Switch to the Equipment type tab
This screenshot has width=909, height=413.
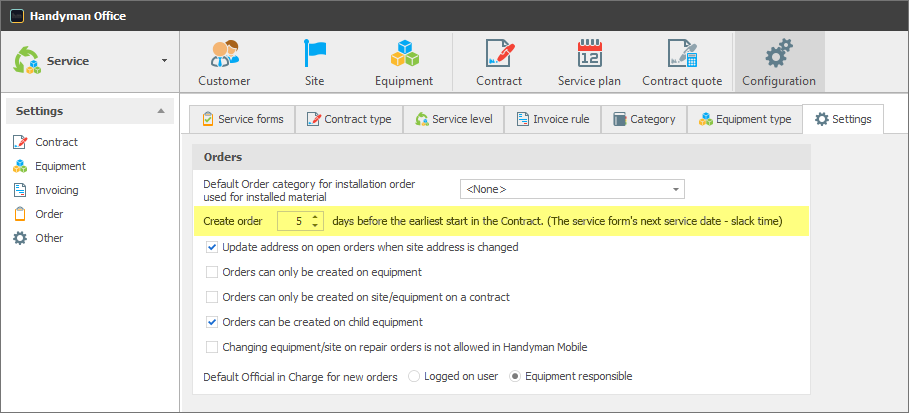[745, 119]
